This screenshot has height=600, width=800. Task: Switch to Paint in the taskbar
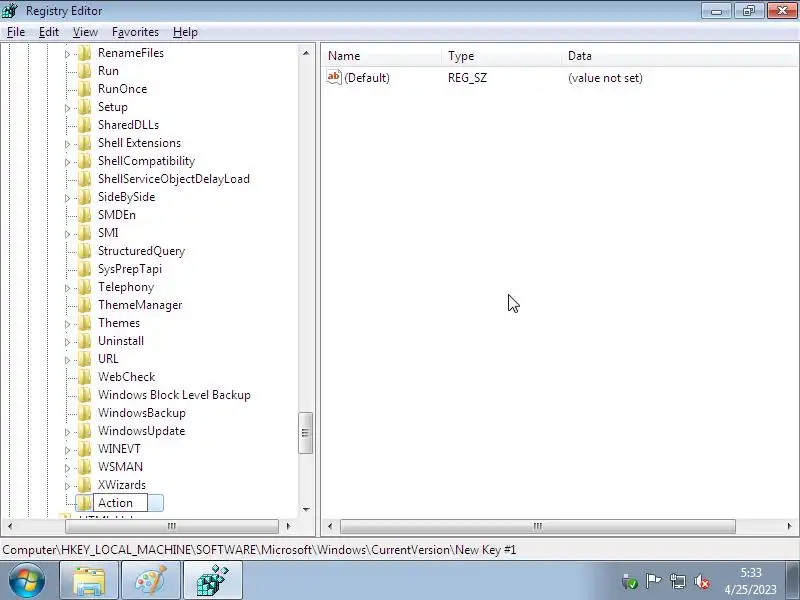(x=151, y=581)
